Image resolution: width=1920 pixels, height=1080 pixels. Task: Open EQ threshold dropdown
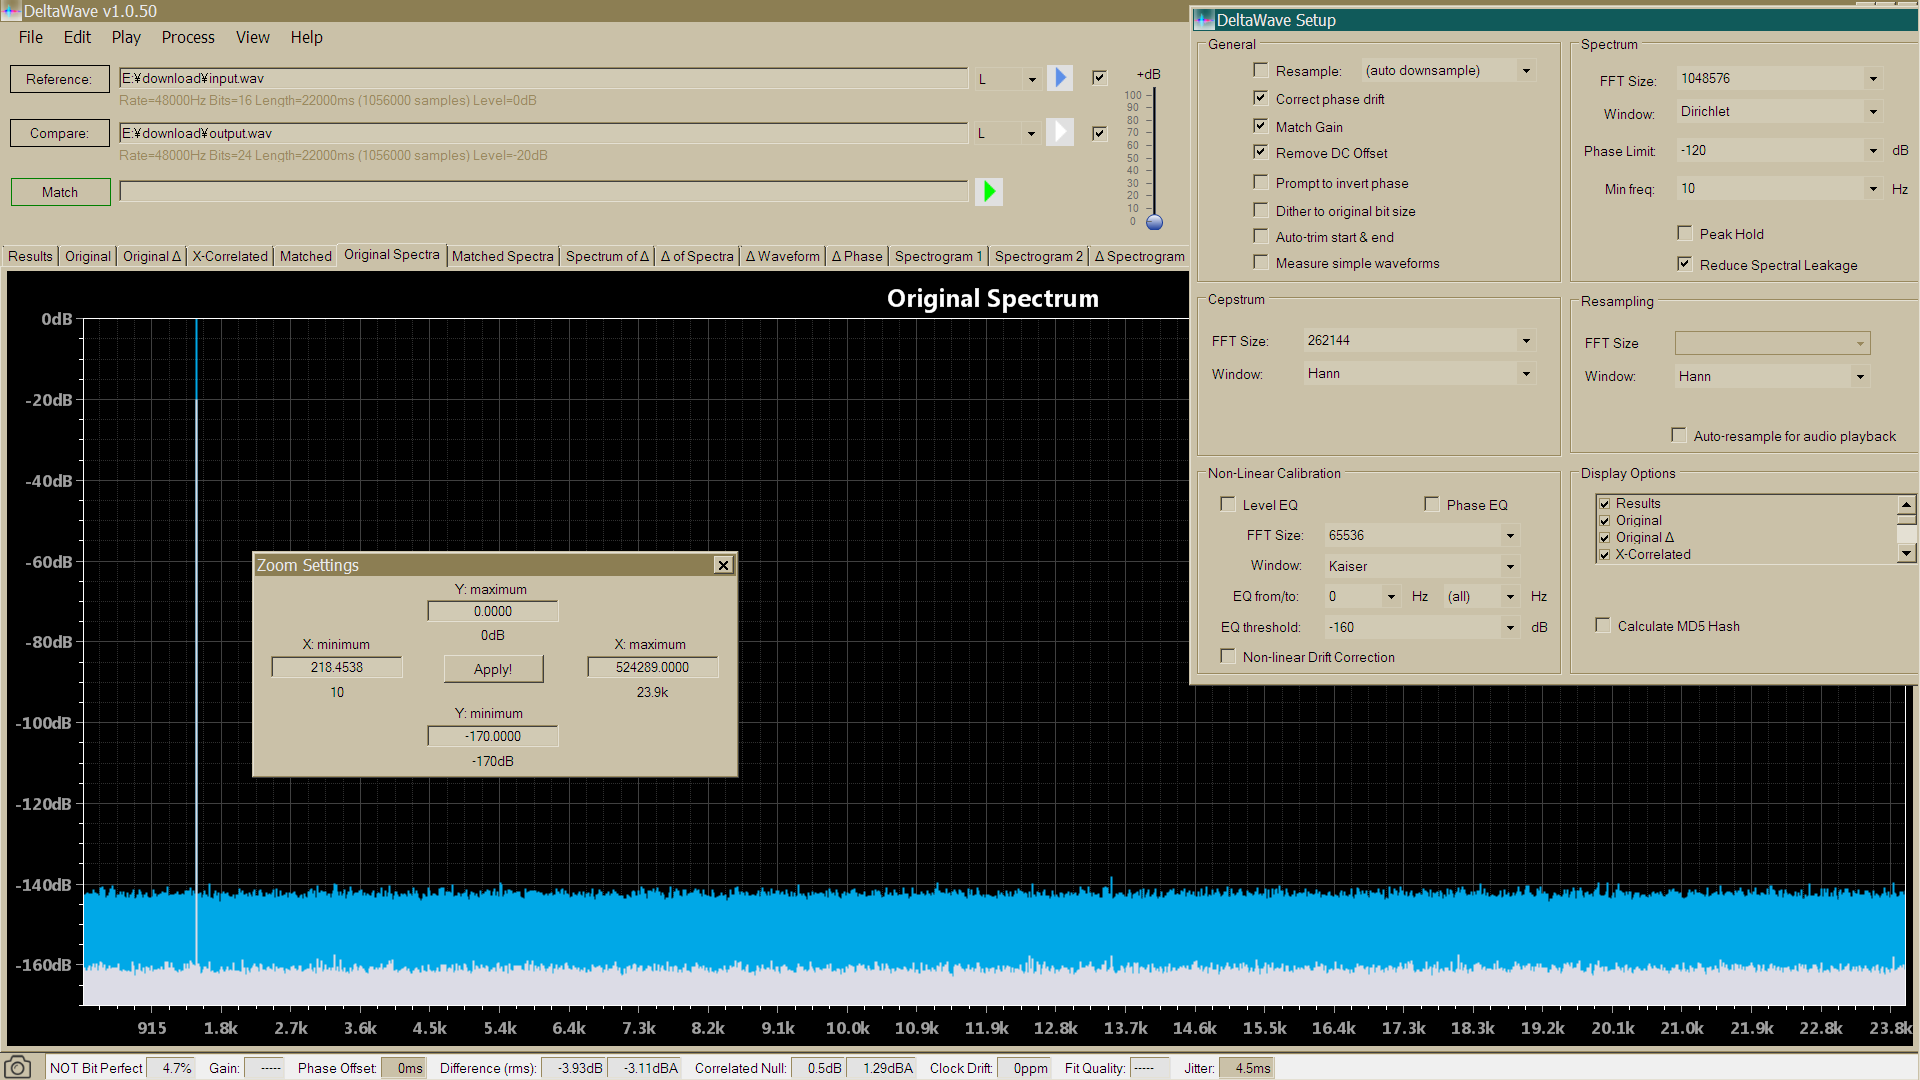1510,627
